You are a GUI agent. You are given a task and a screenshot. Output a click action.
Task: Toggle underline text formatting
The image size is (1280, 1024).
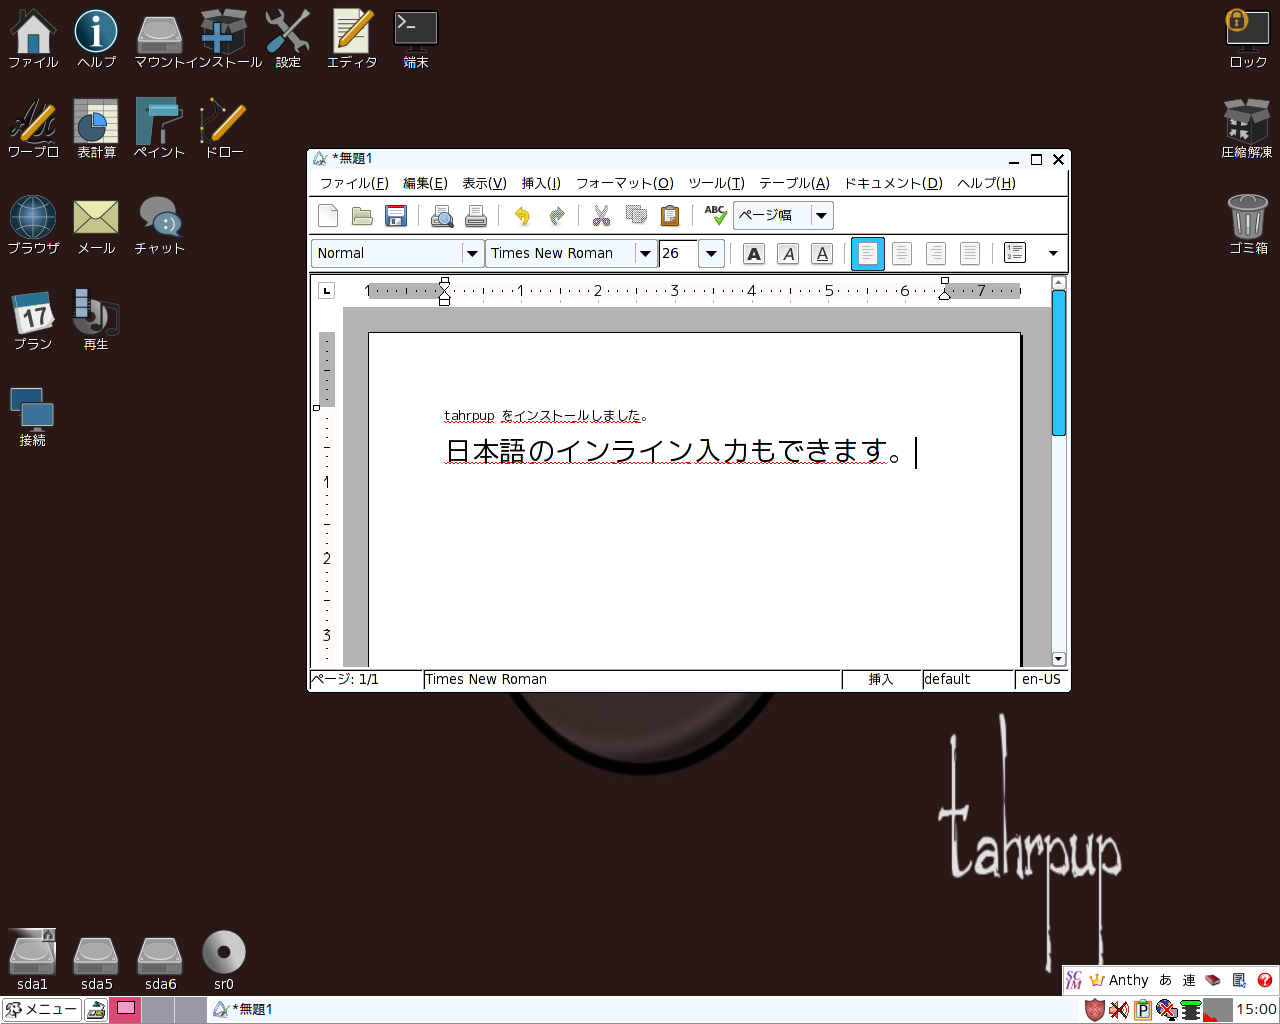point(822,254)
